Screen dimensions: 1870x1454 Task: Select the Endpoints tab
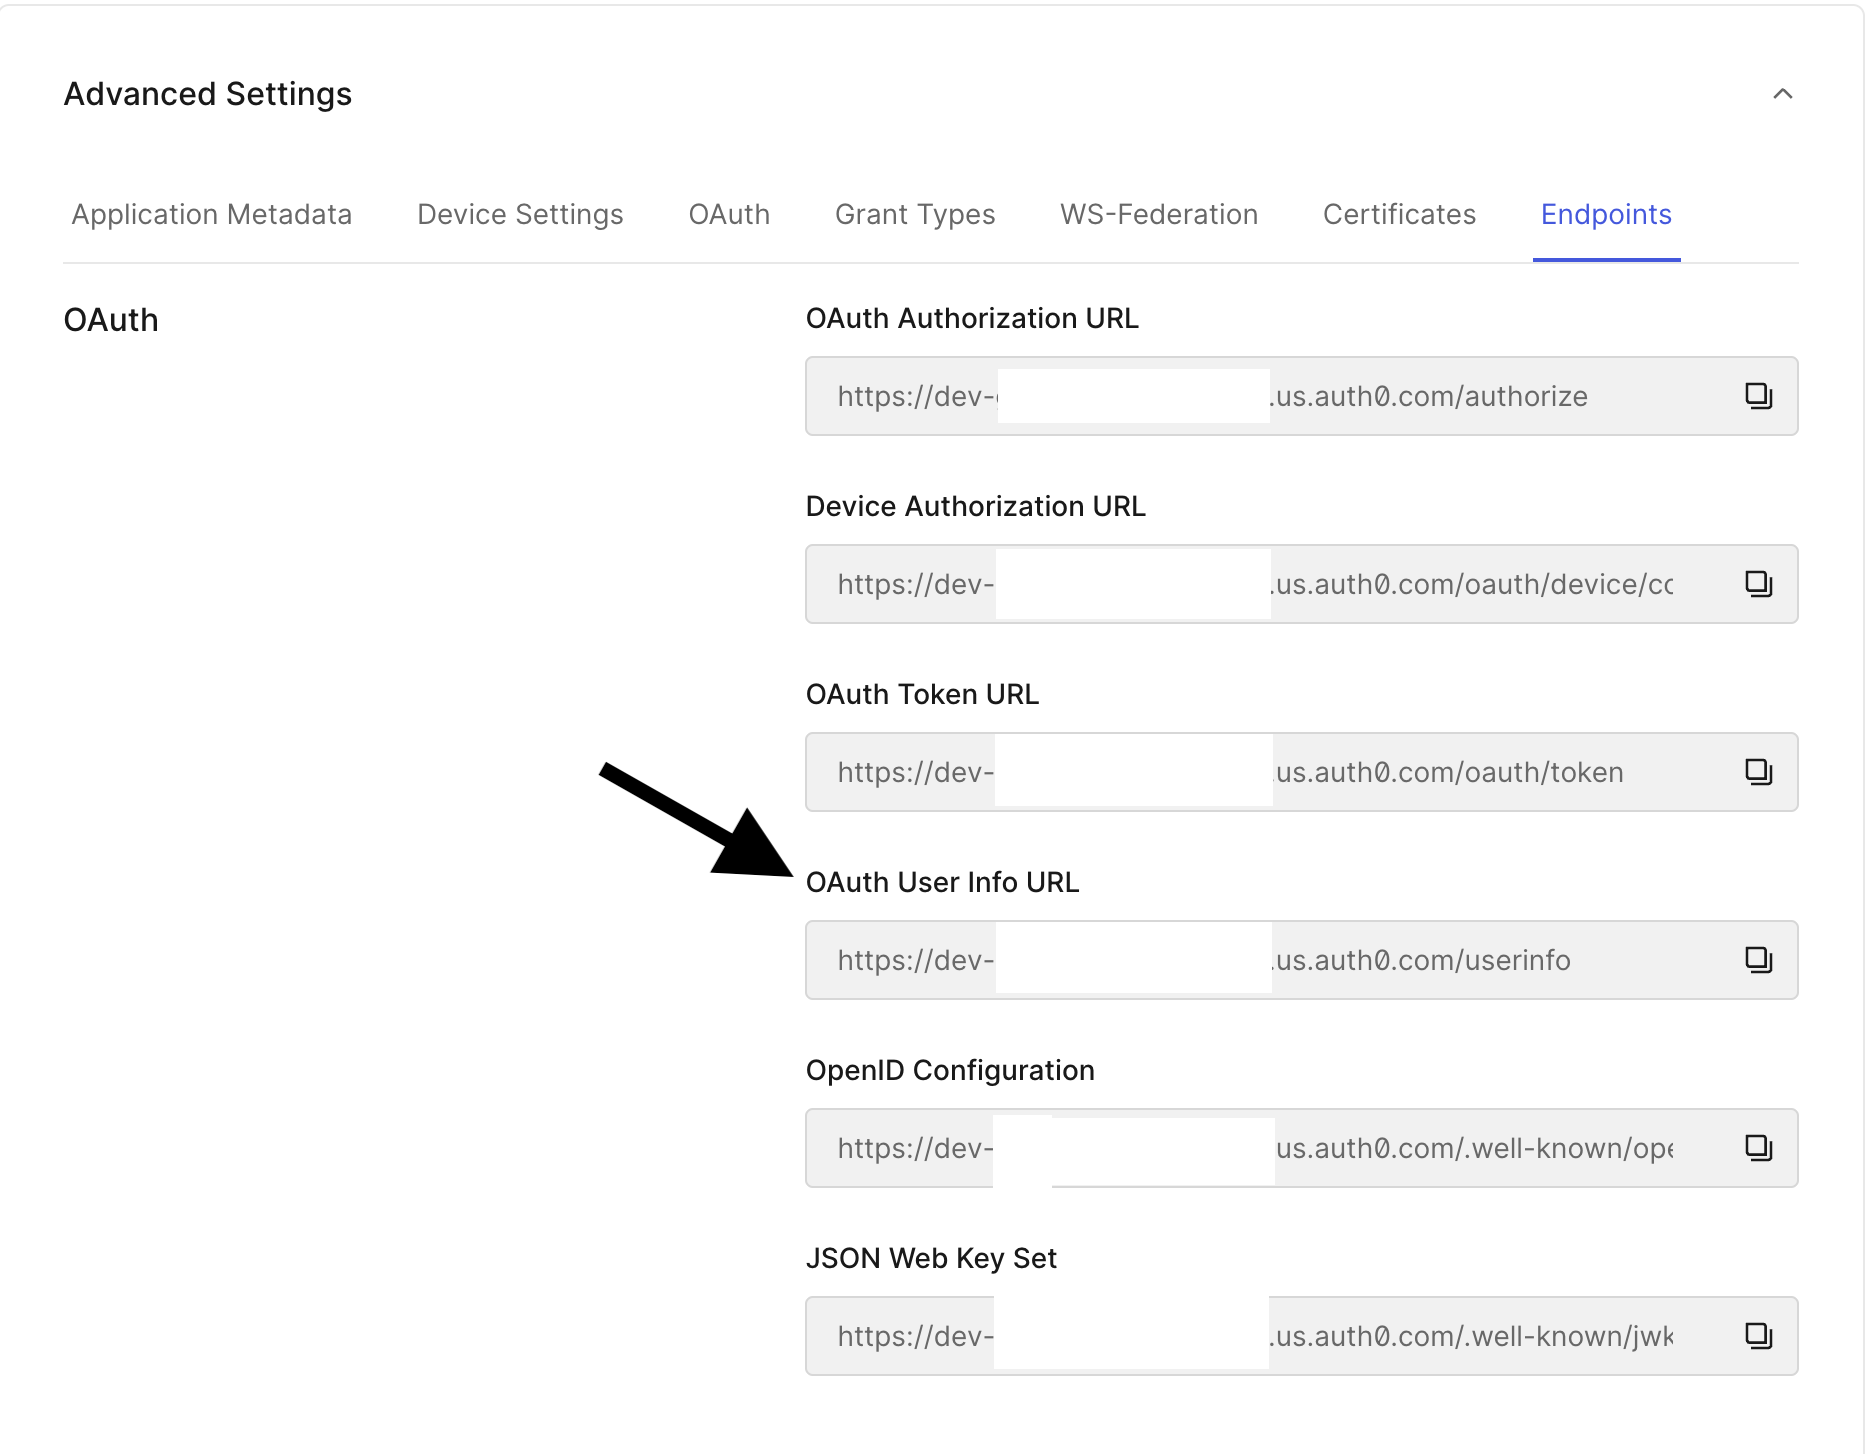pyautogui.click(x=1605, y=214)
